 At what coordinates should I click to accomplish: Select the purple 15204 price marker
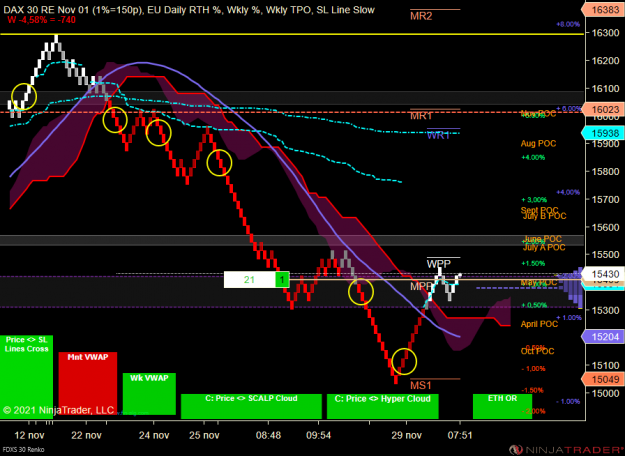603,337
